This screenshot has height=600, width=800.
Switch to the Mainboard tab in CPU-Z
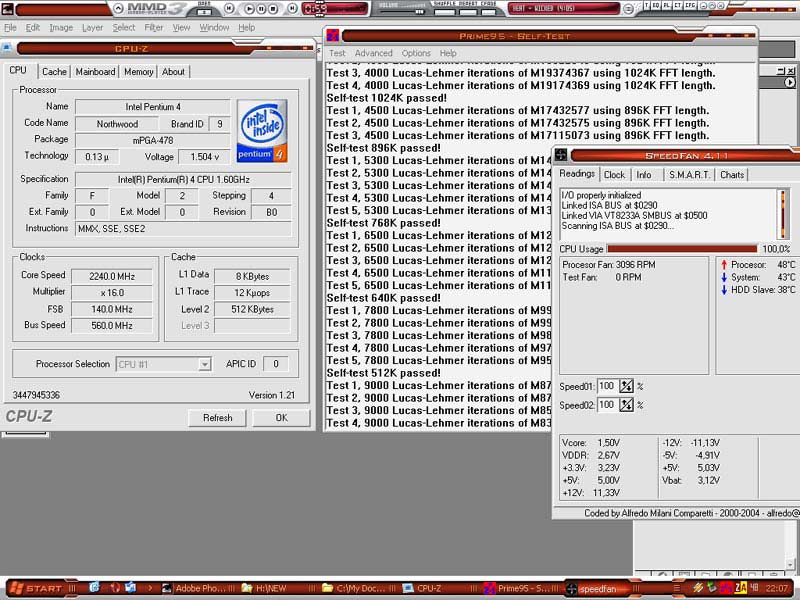pos(96,72)
